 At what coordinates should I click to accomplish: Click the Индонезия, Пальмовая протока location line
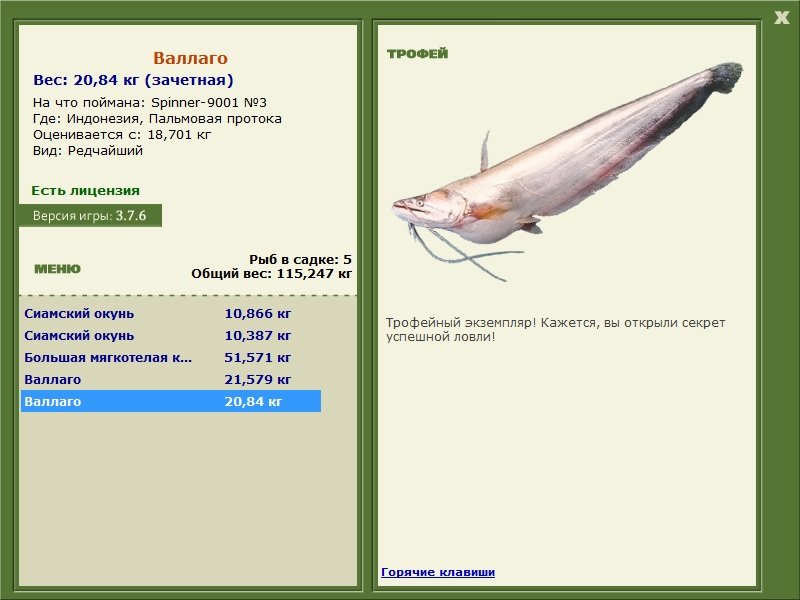(x=157, y=119)
